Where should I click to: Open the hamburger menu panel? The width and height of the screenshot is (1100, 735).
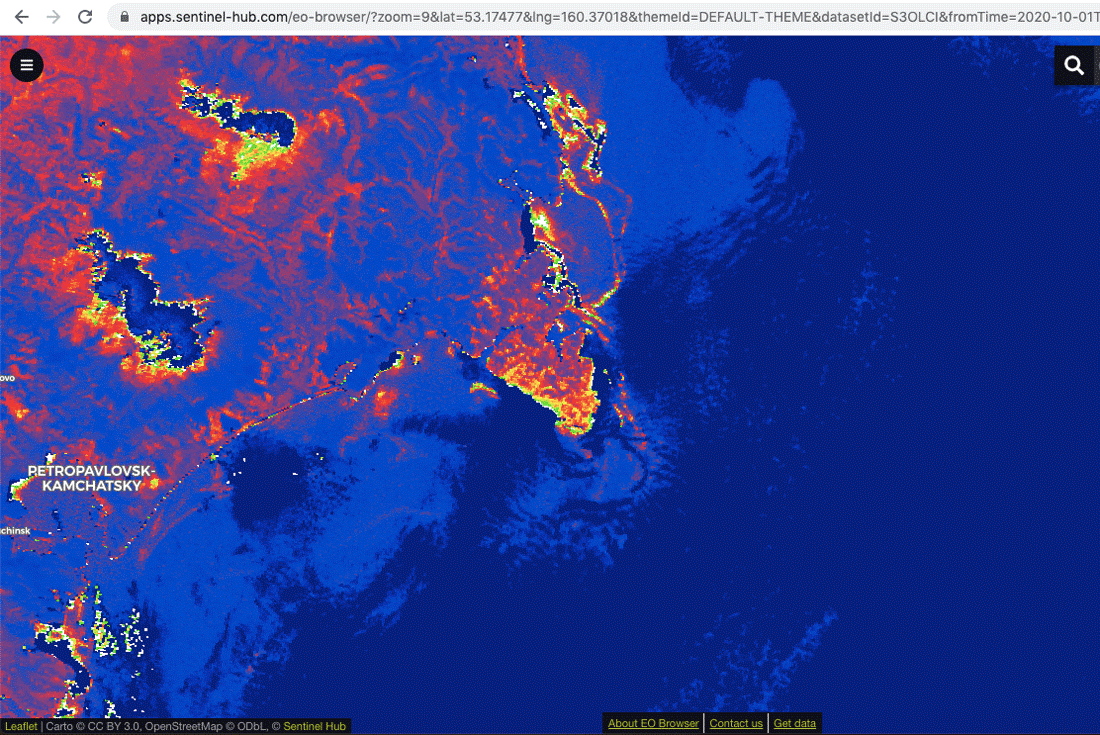coord(27,65)
